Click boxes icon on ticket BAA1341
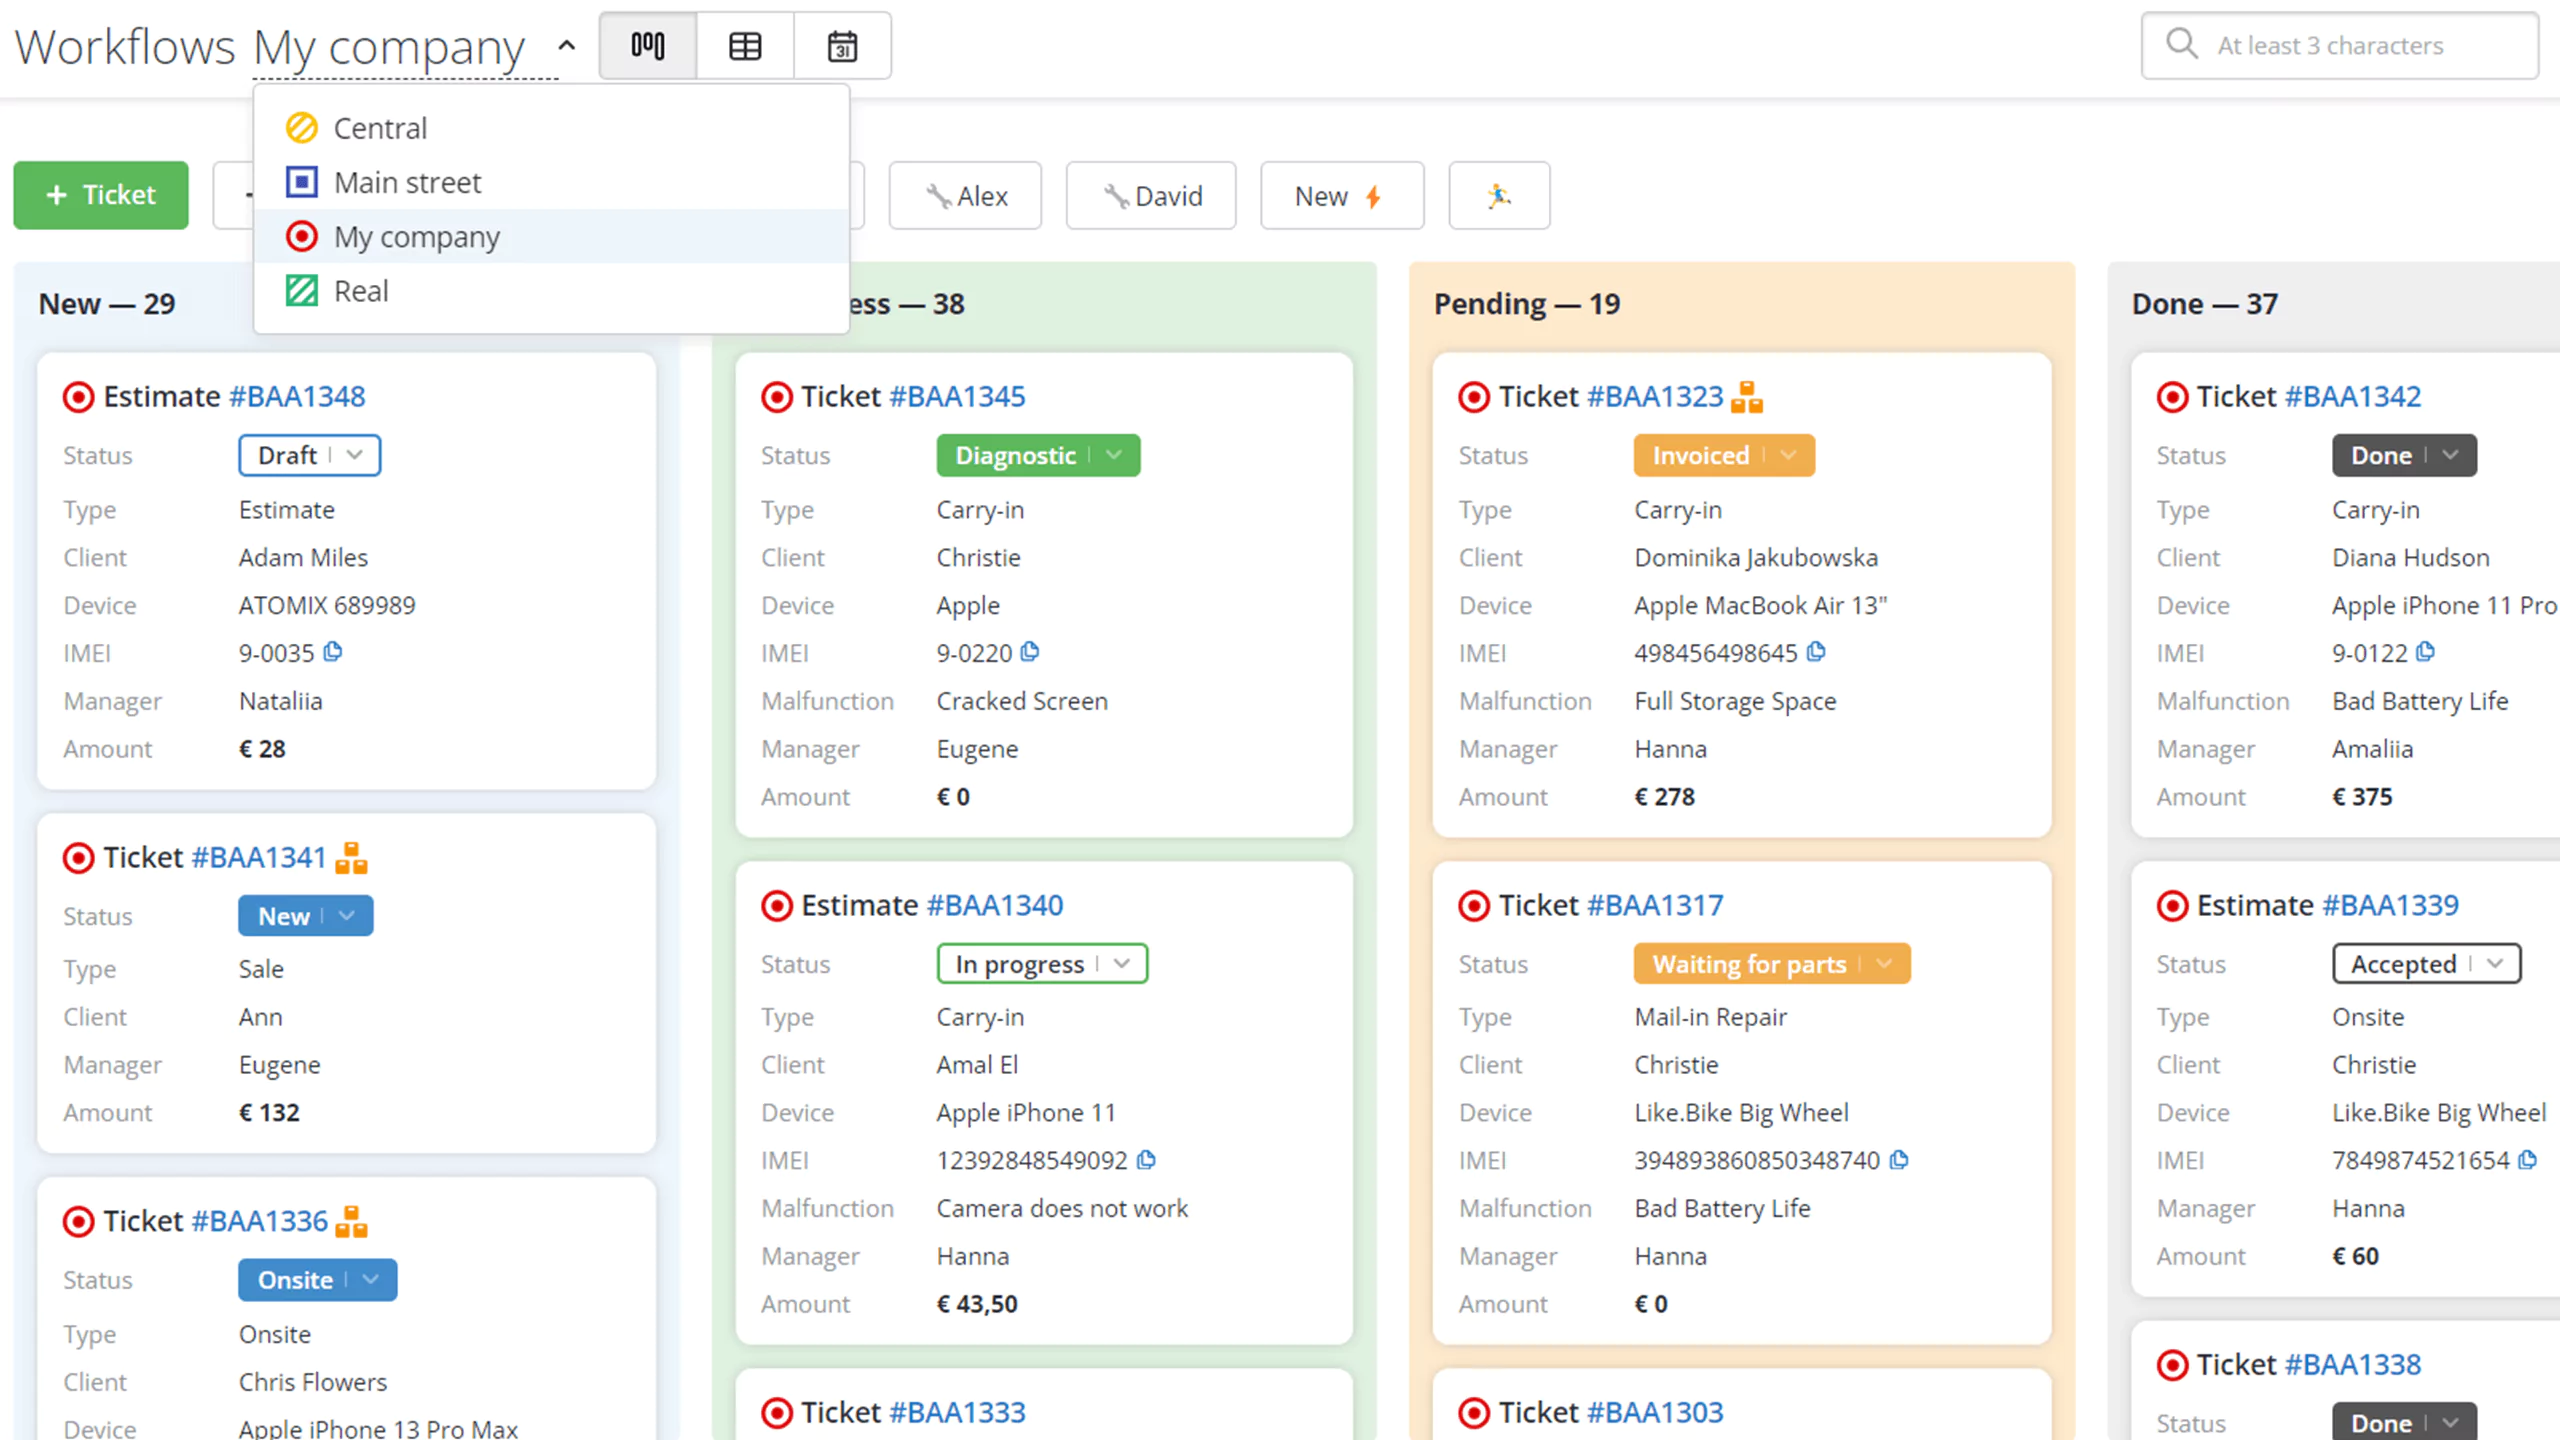Image resolution: width=2560 pixels, height=1440 pixels. [x=351, y=858]
